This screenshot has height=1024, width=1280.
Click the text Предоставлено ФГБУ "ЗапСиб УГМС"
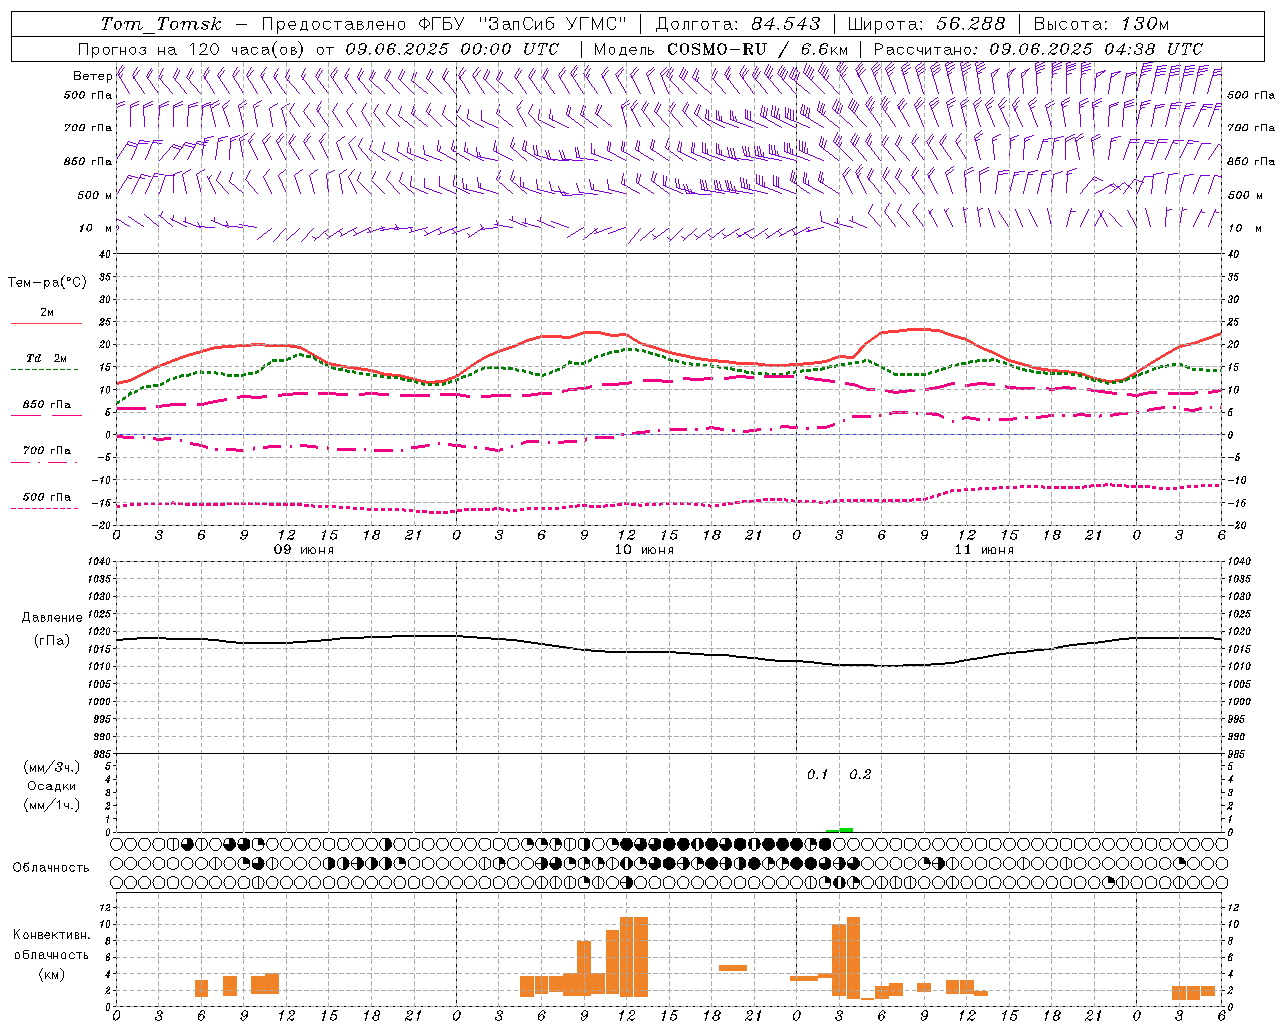coord(444,24)
